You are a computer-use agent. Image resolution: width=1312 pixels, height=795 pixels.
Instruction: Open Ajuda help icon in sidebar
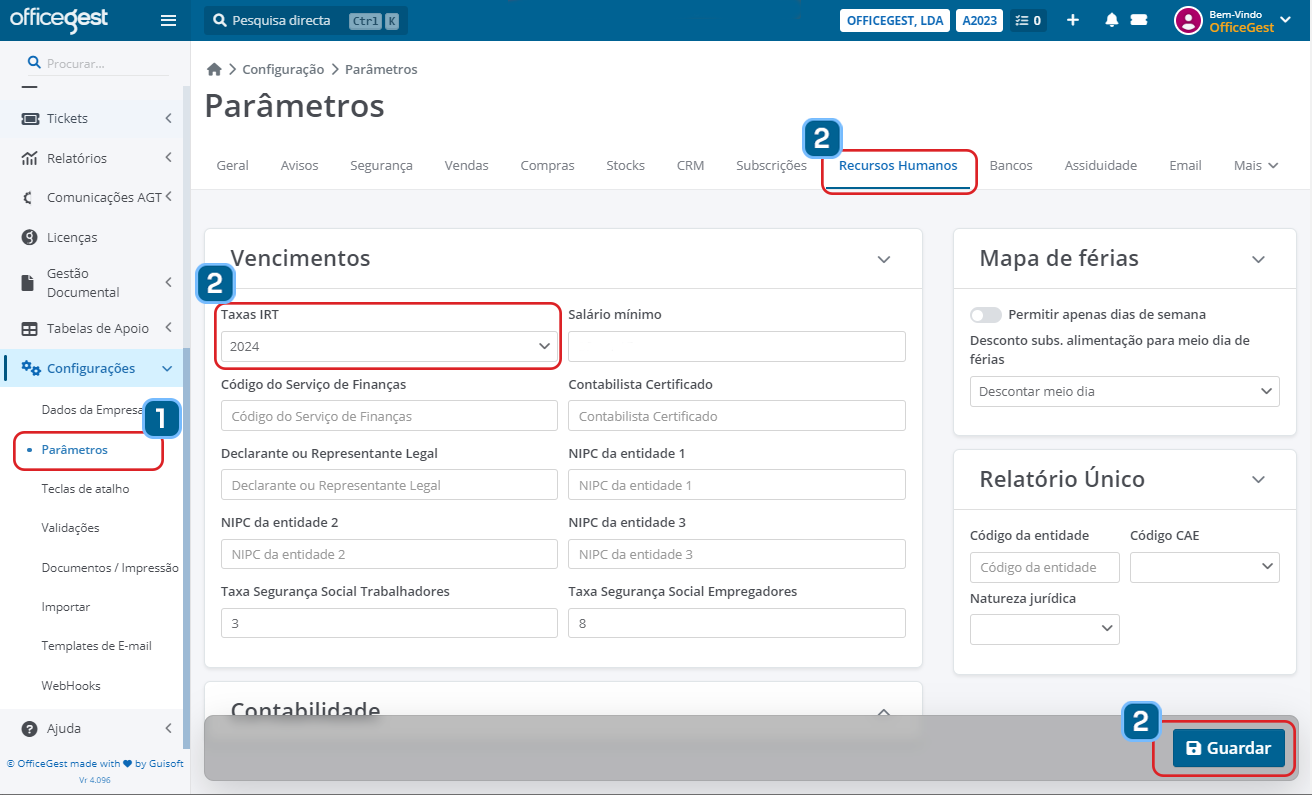[x=30, y=728]
